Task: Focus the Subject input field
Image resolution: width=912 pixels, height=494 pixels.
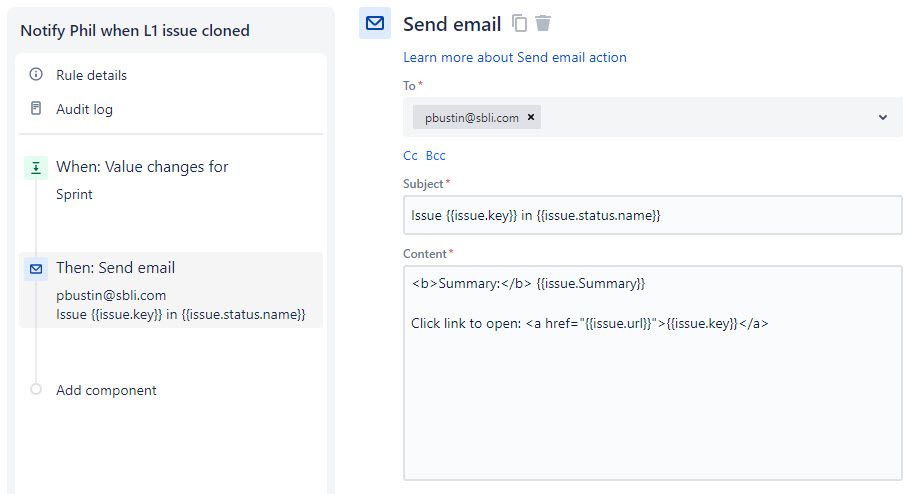Action: pyautogui.click(x=652, y=215)
